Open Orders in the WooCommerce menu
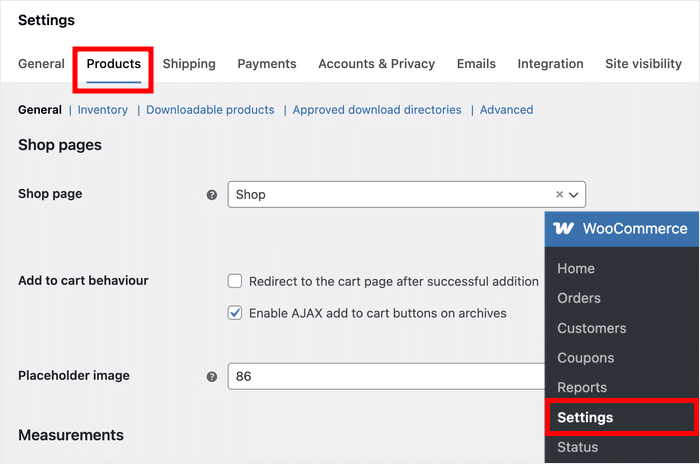This screenshot has height=464, width=700. (579, 298)
